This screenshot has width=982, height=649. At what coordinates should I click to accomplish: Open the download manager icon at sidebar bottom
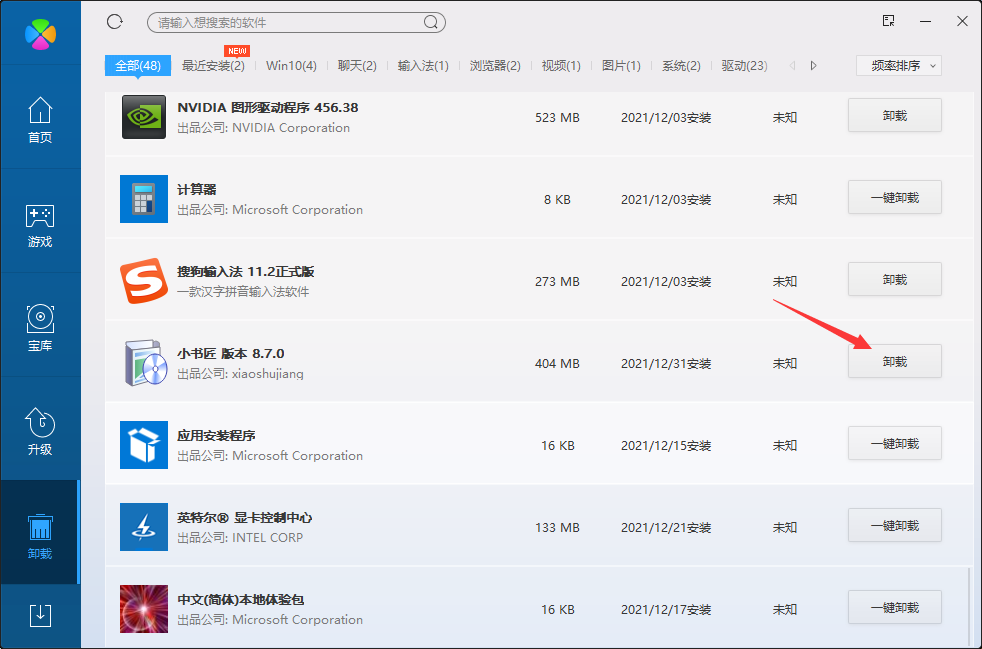40,615
